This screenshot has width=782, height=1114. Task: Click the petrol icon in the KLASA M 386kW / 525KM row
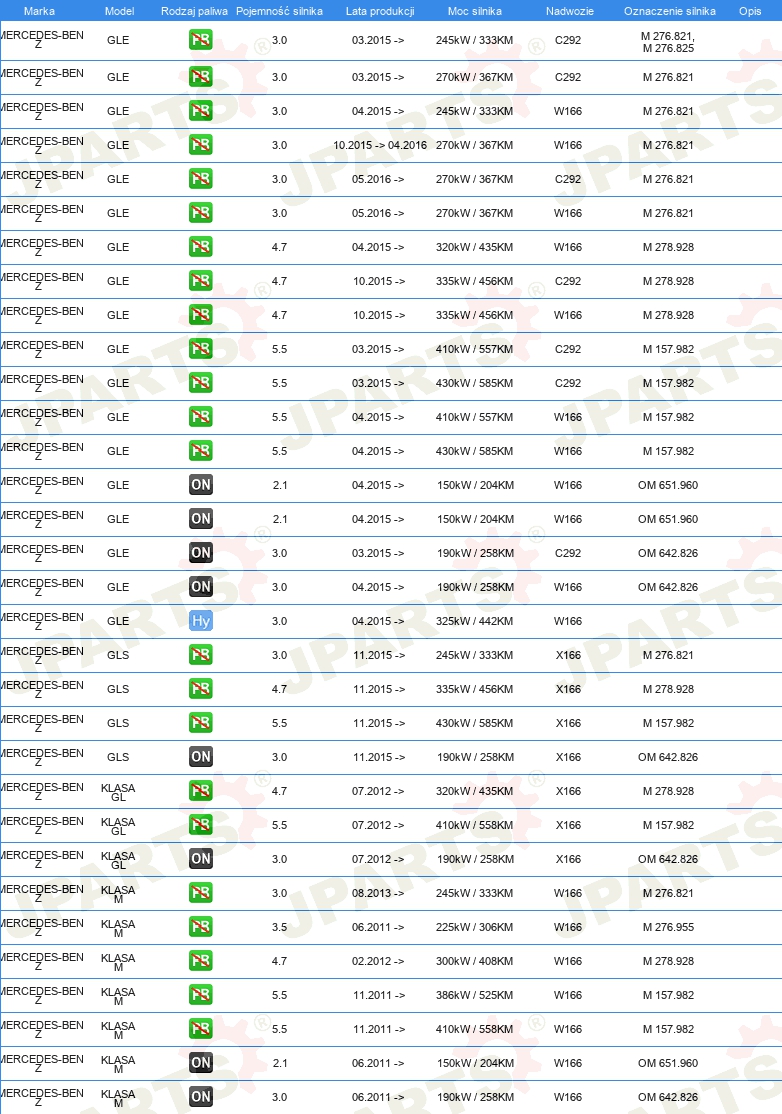[201, 995]
